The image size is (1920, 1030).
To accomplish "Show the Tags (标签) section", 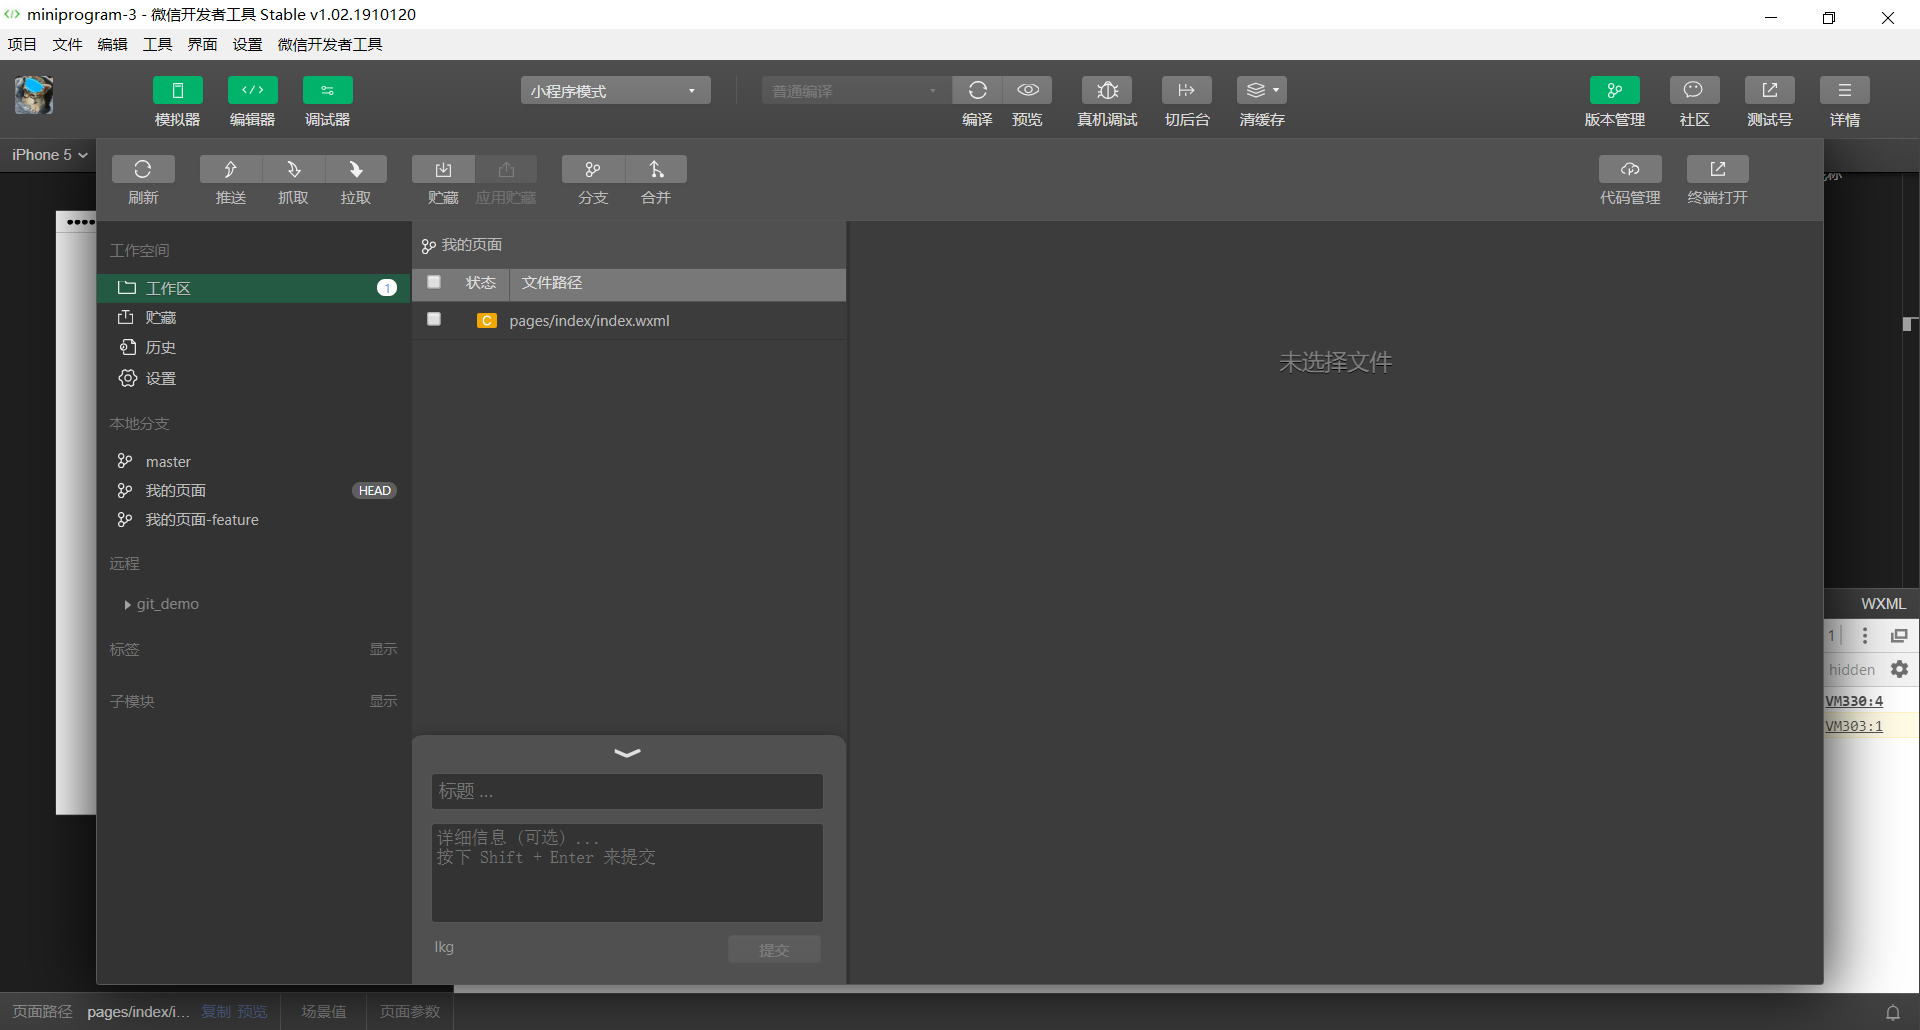I will coord(383,650).
